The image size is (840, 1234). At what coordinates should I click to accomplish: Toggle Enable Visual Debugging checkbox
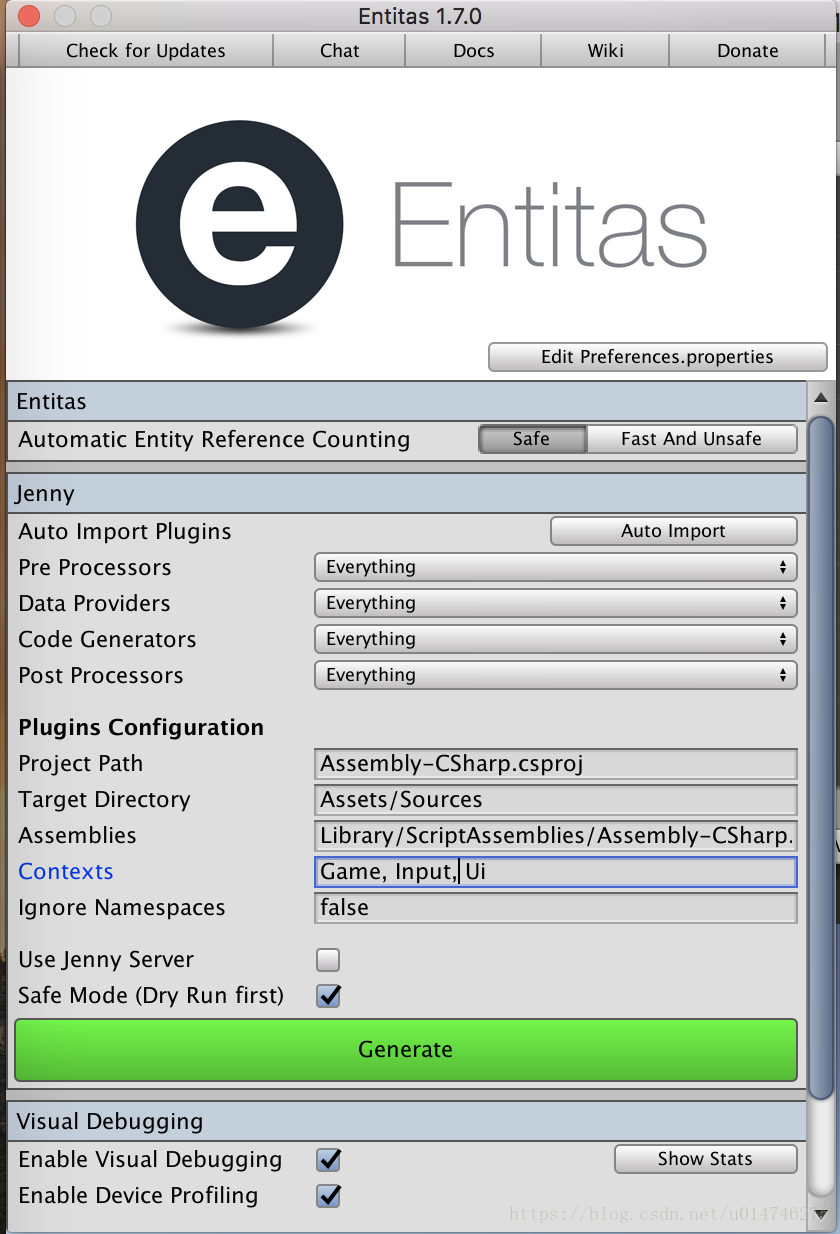(x=328, y=1160)
